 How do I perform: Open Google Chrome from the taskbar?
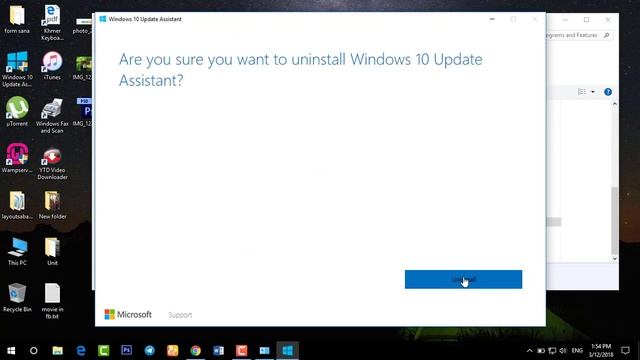pos(196,351)
